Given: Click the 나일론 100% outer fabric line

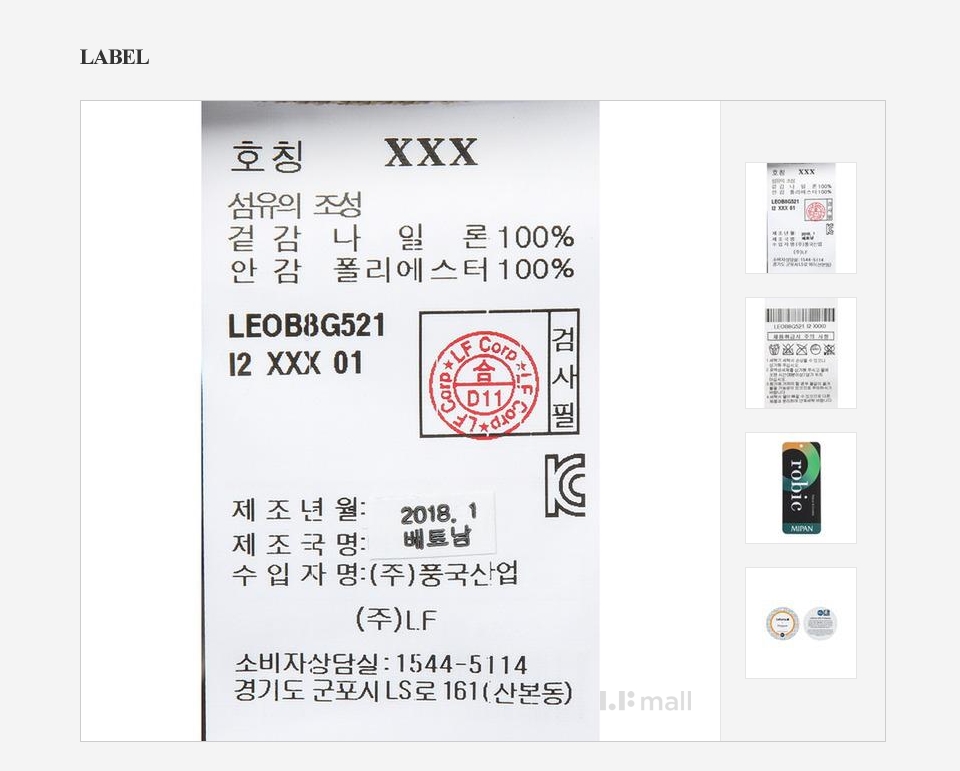Looking at the screenshot, I should click(x=401, y=238).
